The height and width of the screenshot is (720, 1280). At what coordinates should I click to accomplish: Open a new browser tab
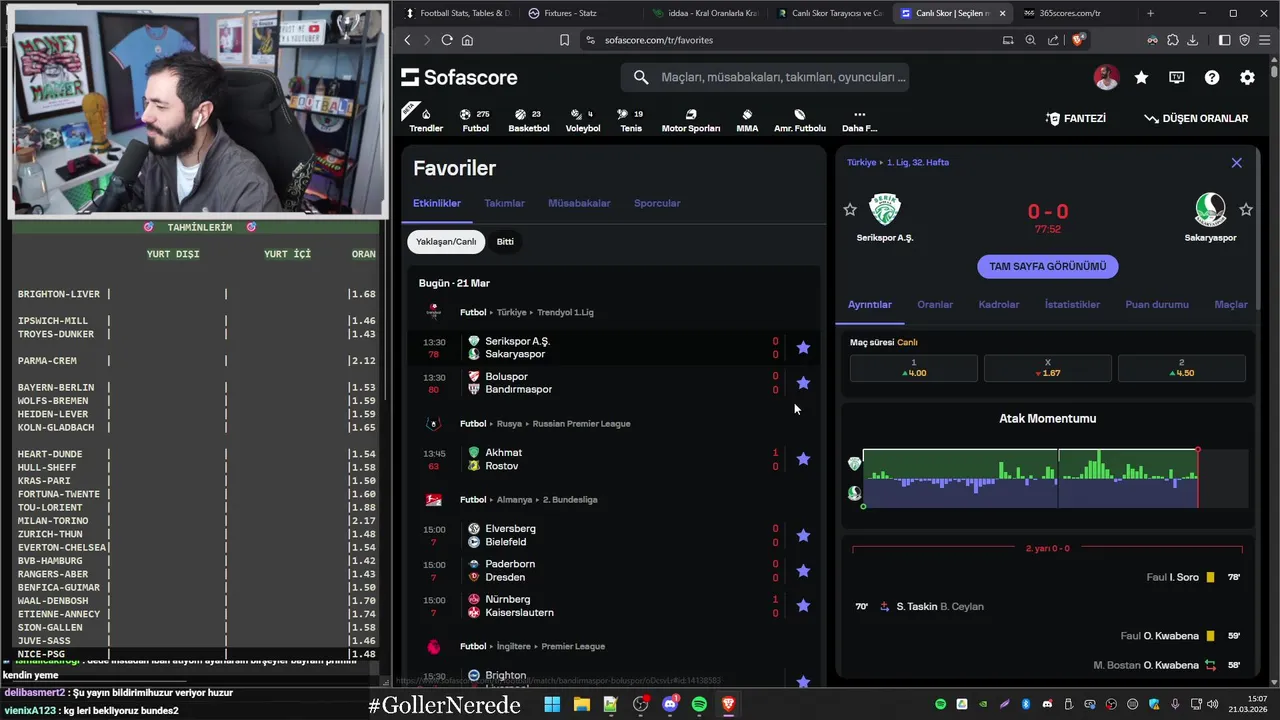1150,13
